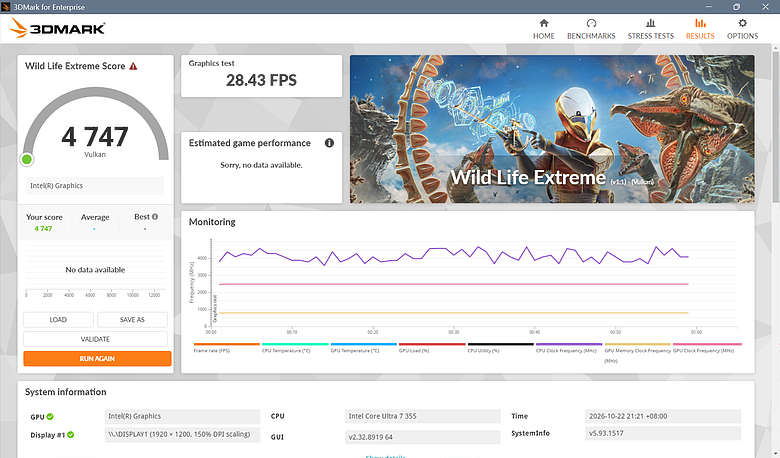Maximize the 3DMark window
Image resolution: width=780 pixels, height=458 pixels.
pos(737,6)
